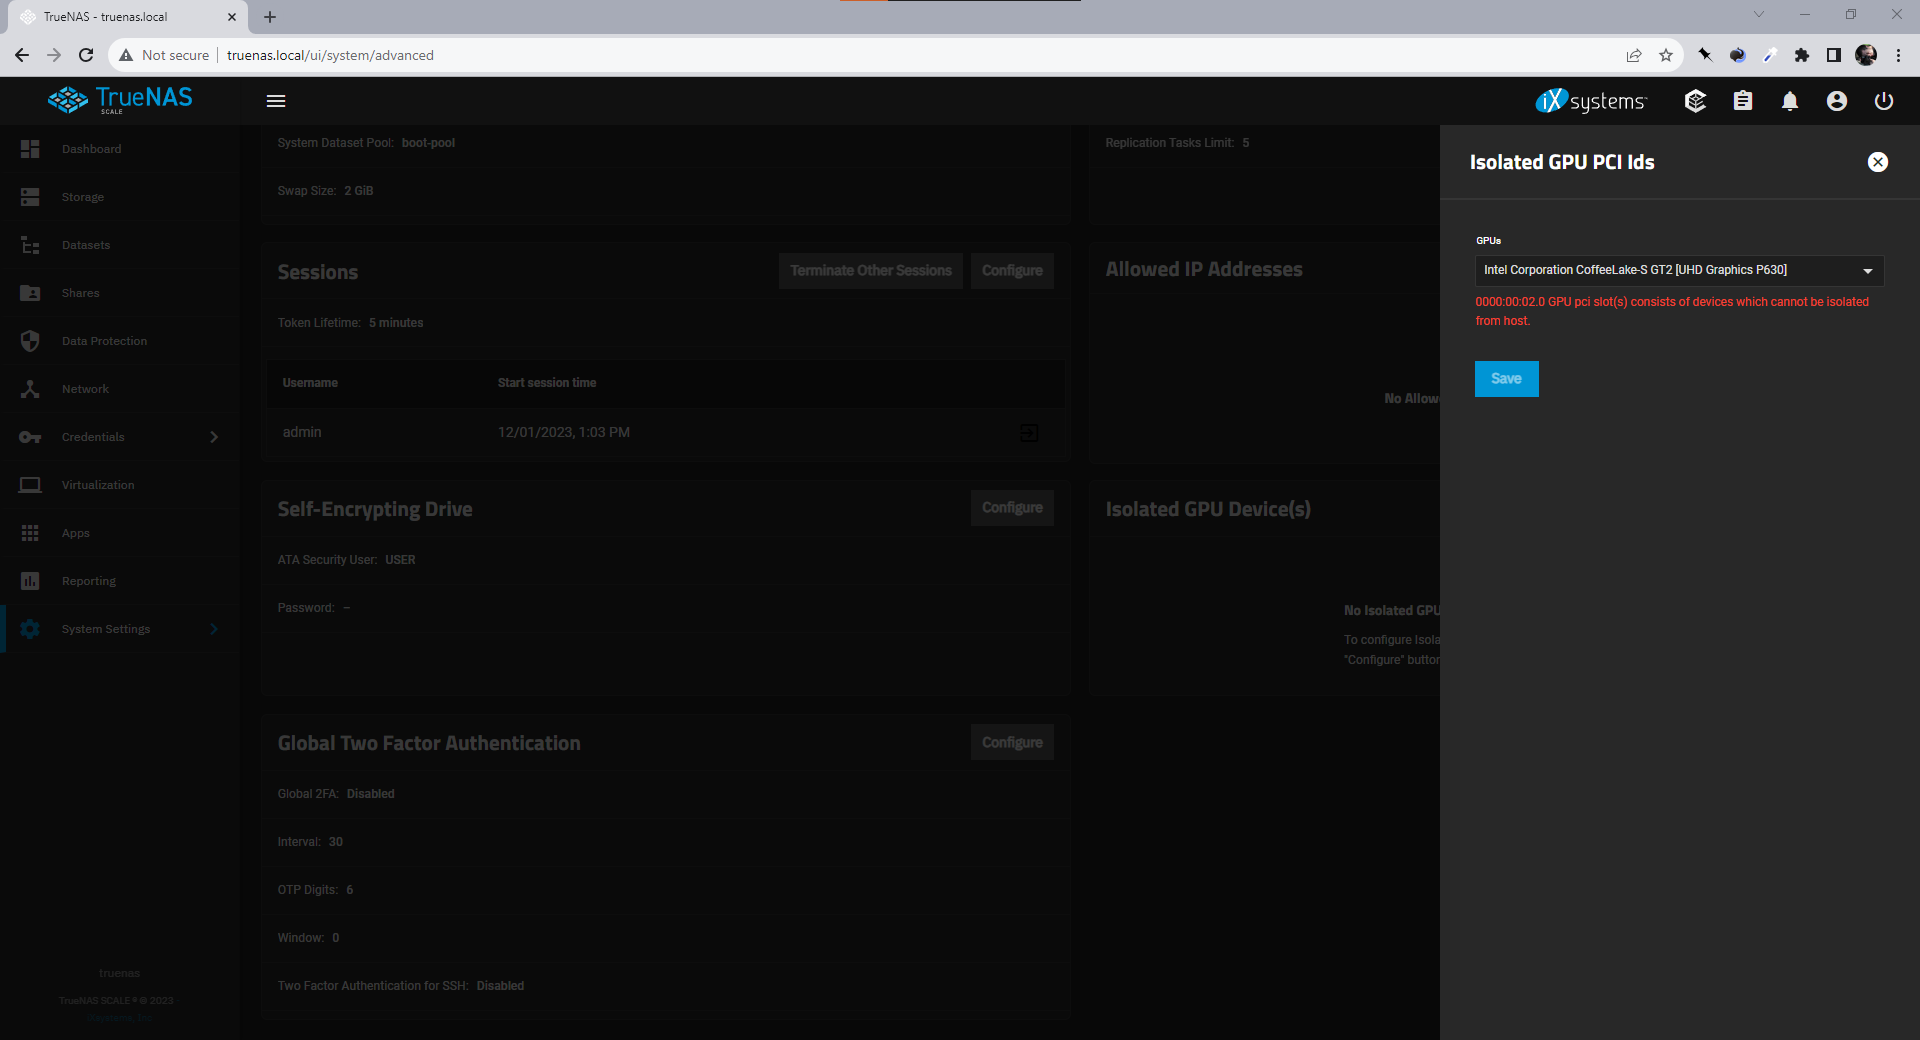The height and width of the screenshot is (1040, 1920).
Task: Open the user account settings icon
Action: coord(1836,101)
